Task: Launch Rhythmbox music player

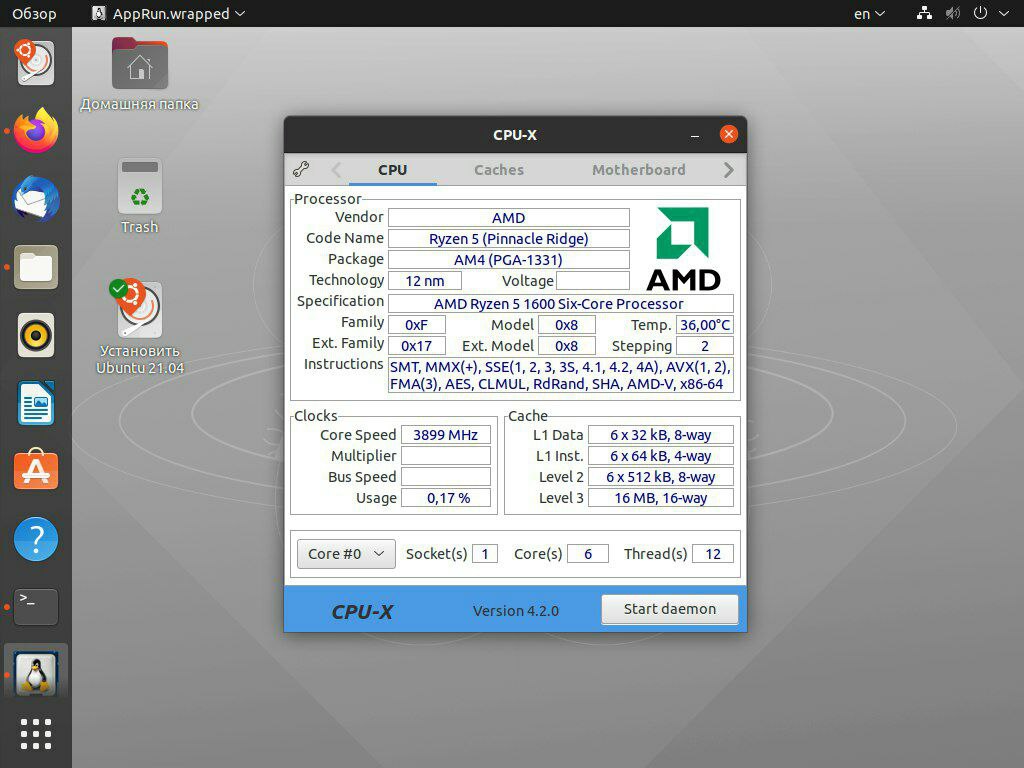Action: pyautogui.click(x=36, y=336)
